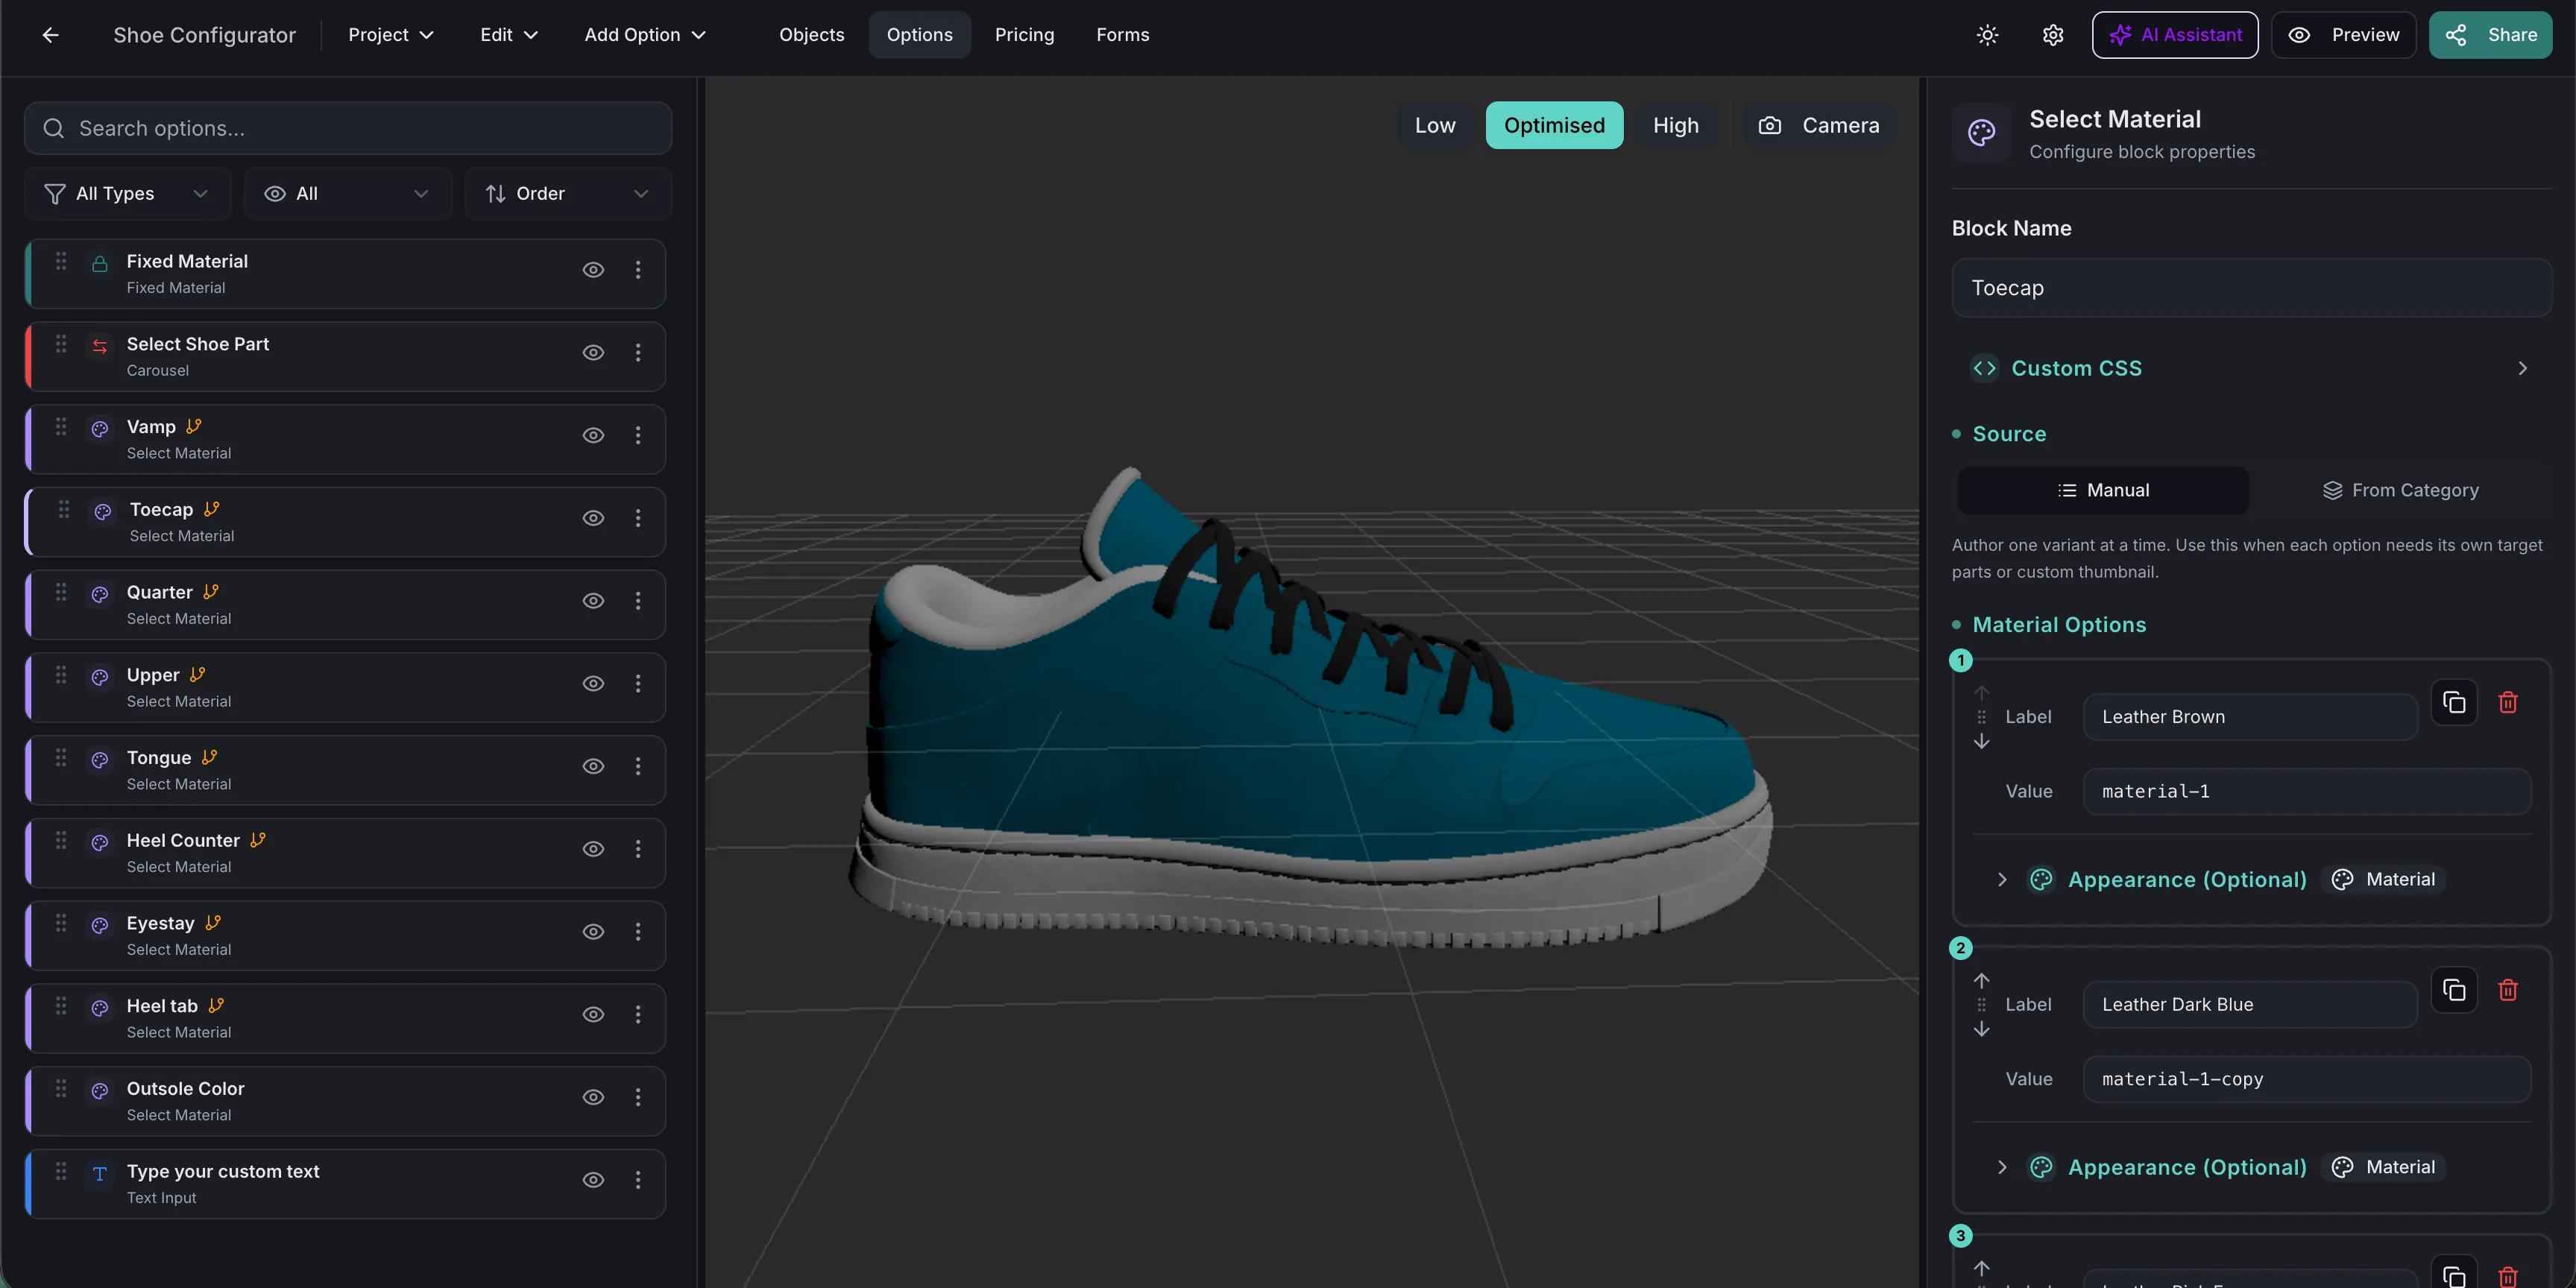
Task: Click the Block Name field containing Toecap
Action: pos(2251,289)
